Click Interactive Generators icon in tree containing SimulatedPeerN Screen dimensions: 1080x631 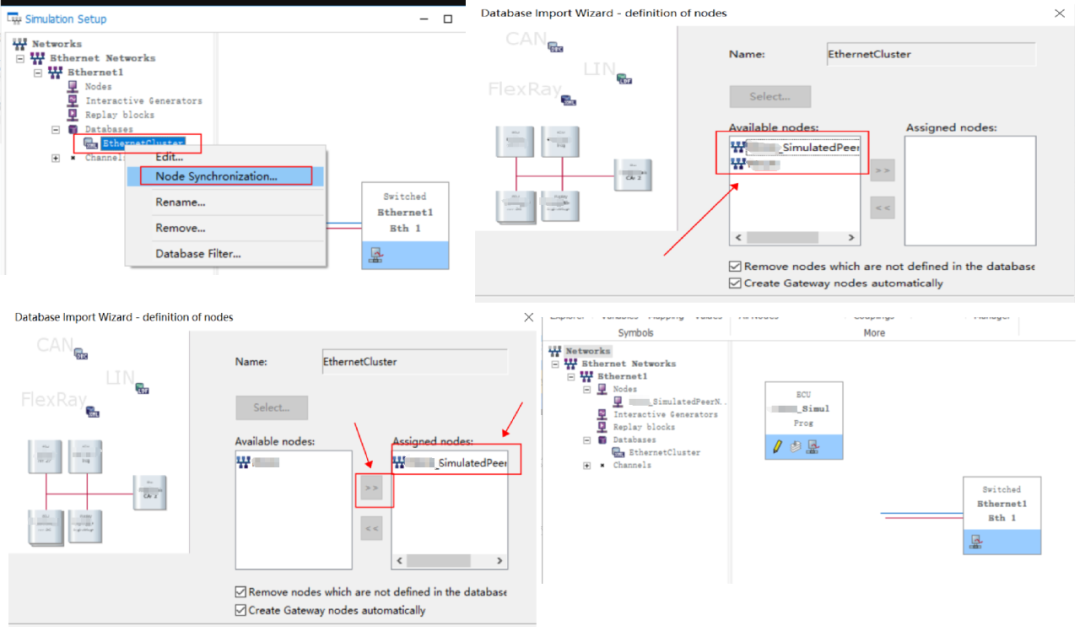(x=602, y=415)
